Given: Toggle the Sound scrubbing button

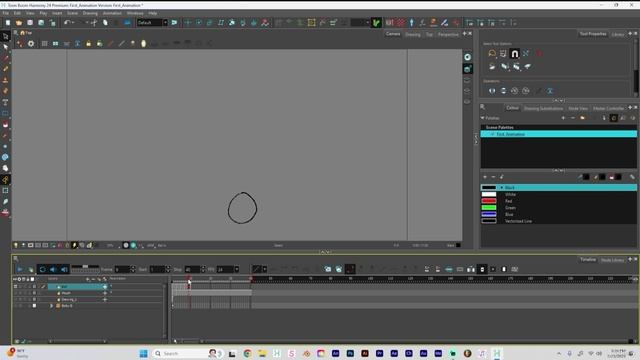Looking at the screenshot, I should point(64,269).
